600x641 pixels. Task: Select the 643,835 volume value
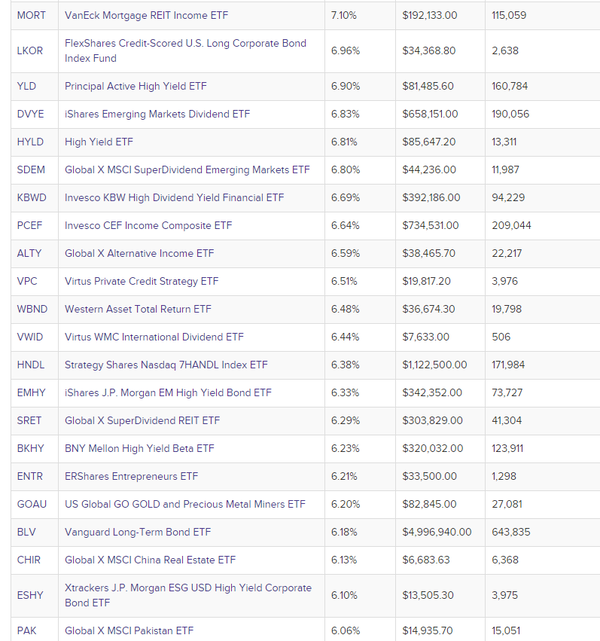[511, 532]
